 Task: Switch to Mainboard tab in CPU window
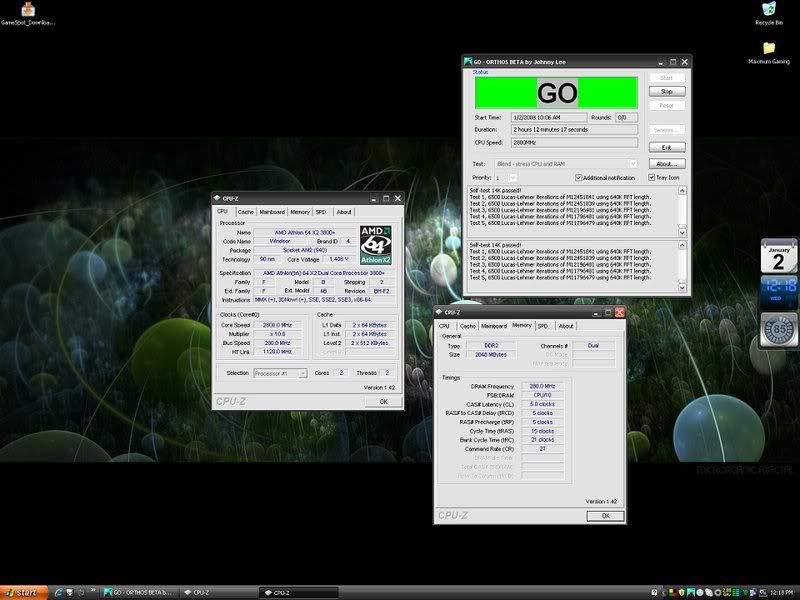(x=272, y=212)
